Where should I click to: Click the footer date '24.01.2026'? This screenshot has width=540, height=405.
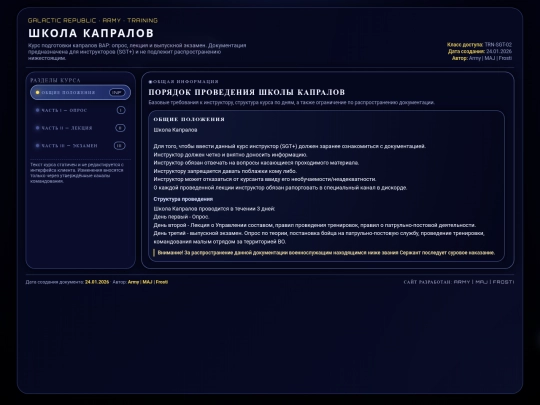click(x=97, y=282)
